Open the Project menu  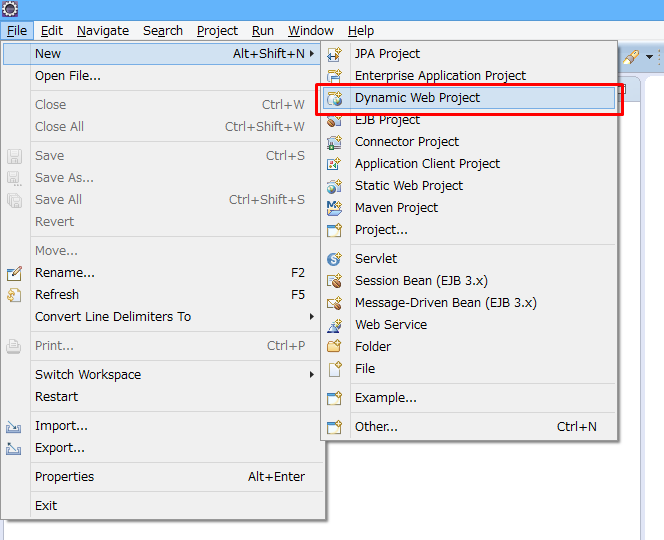(x=217, y=31)
